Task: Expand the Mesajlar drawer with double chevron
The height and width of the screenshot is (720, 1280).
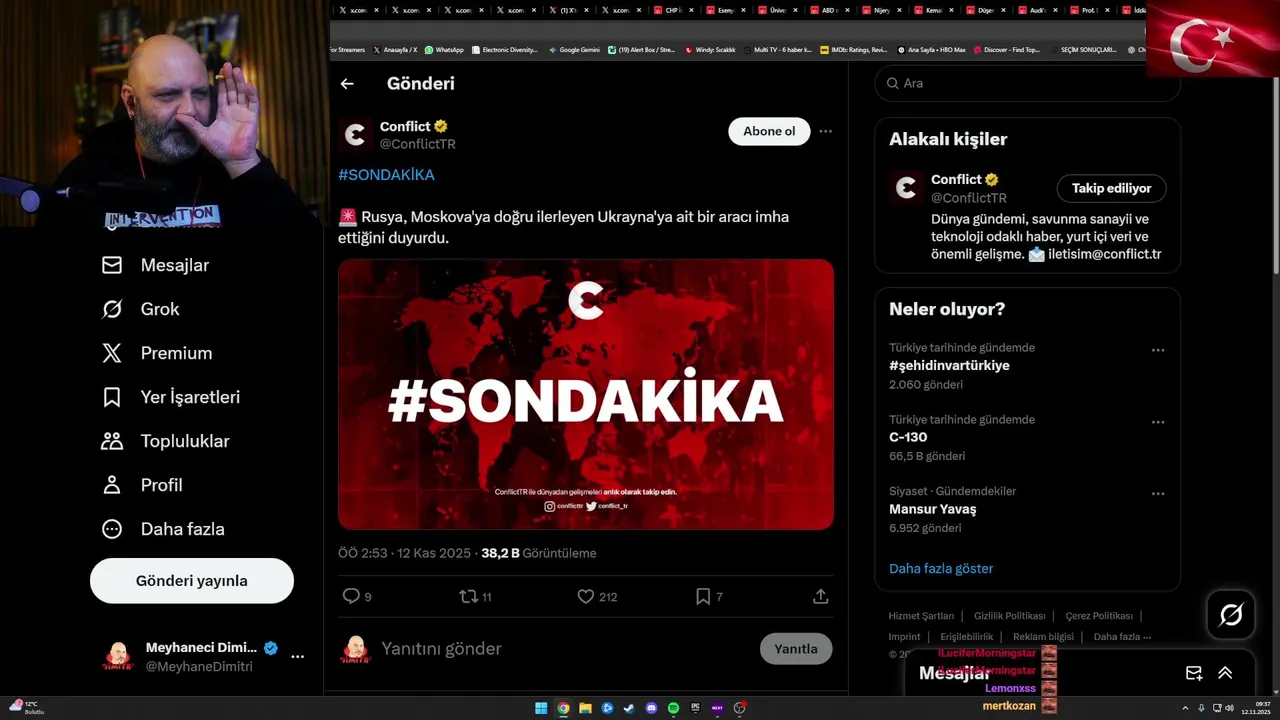Action: [1225, 673]
